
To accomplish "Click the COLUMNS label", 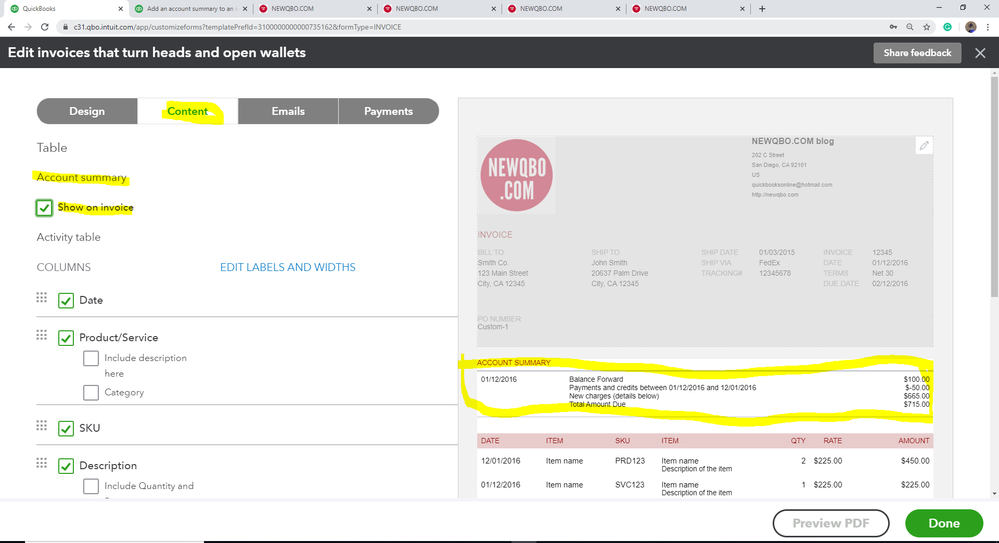I will pyautogui.click(x=64, y=267).
